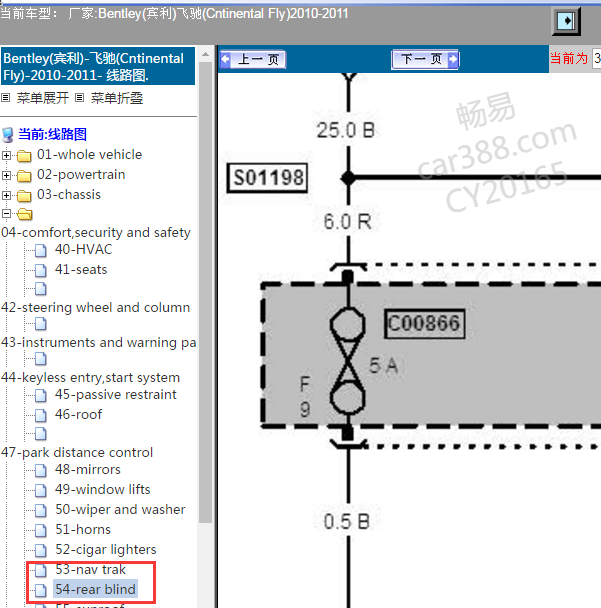Open 49-window lifts diagram
Screen dimensions: 601x608
coord(102,489)
